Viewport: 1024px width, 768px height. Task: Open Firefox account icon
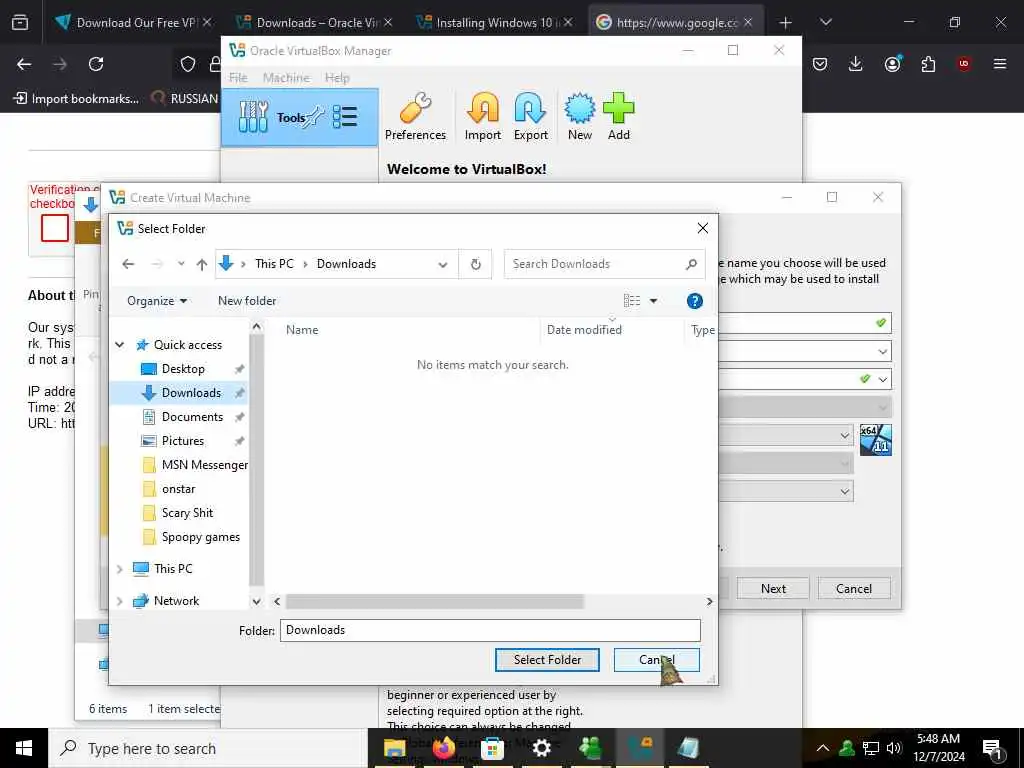(892, 64)
